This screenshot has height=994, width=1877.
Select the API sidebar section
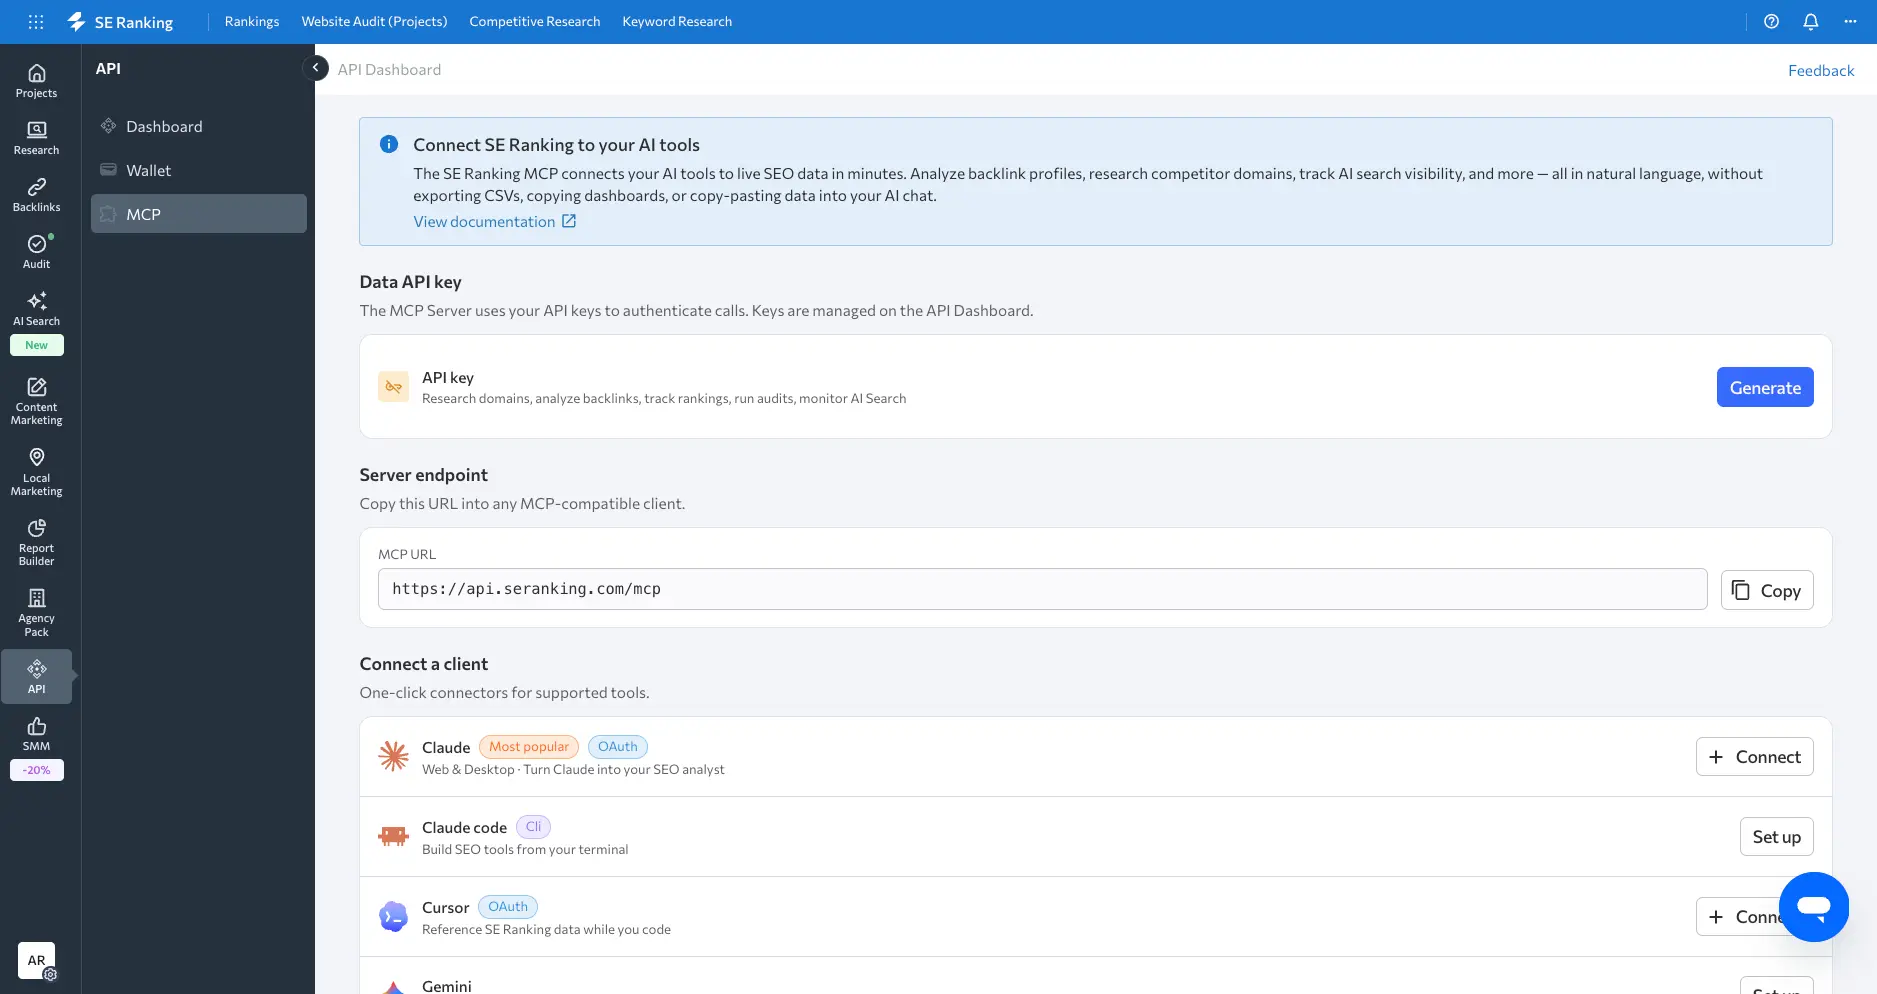pyautogui.click(x=36, y=677)
